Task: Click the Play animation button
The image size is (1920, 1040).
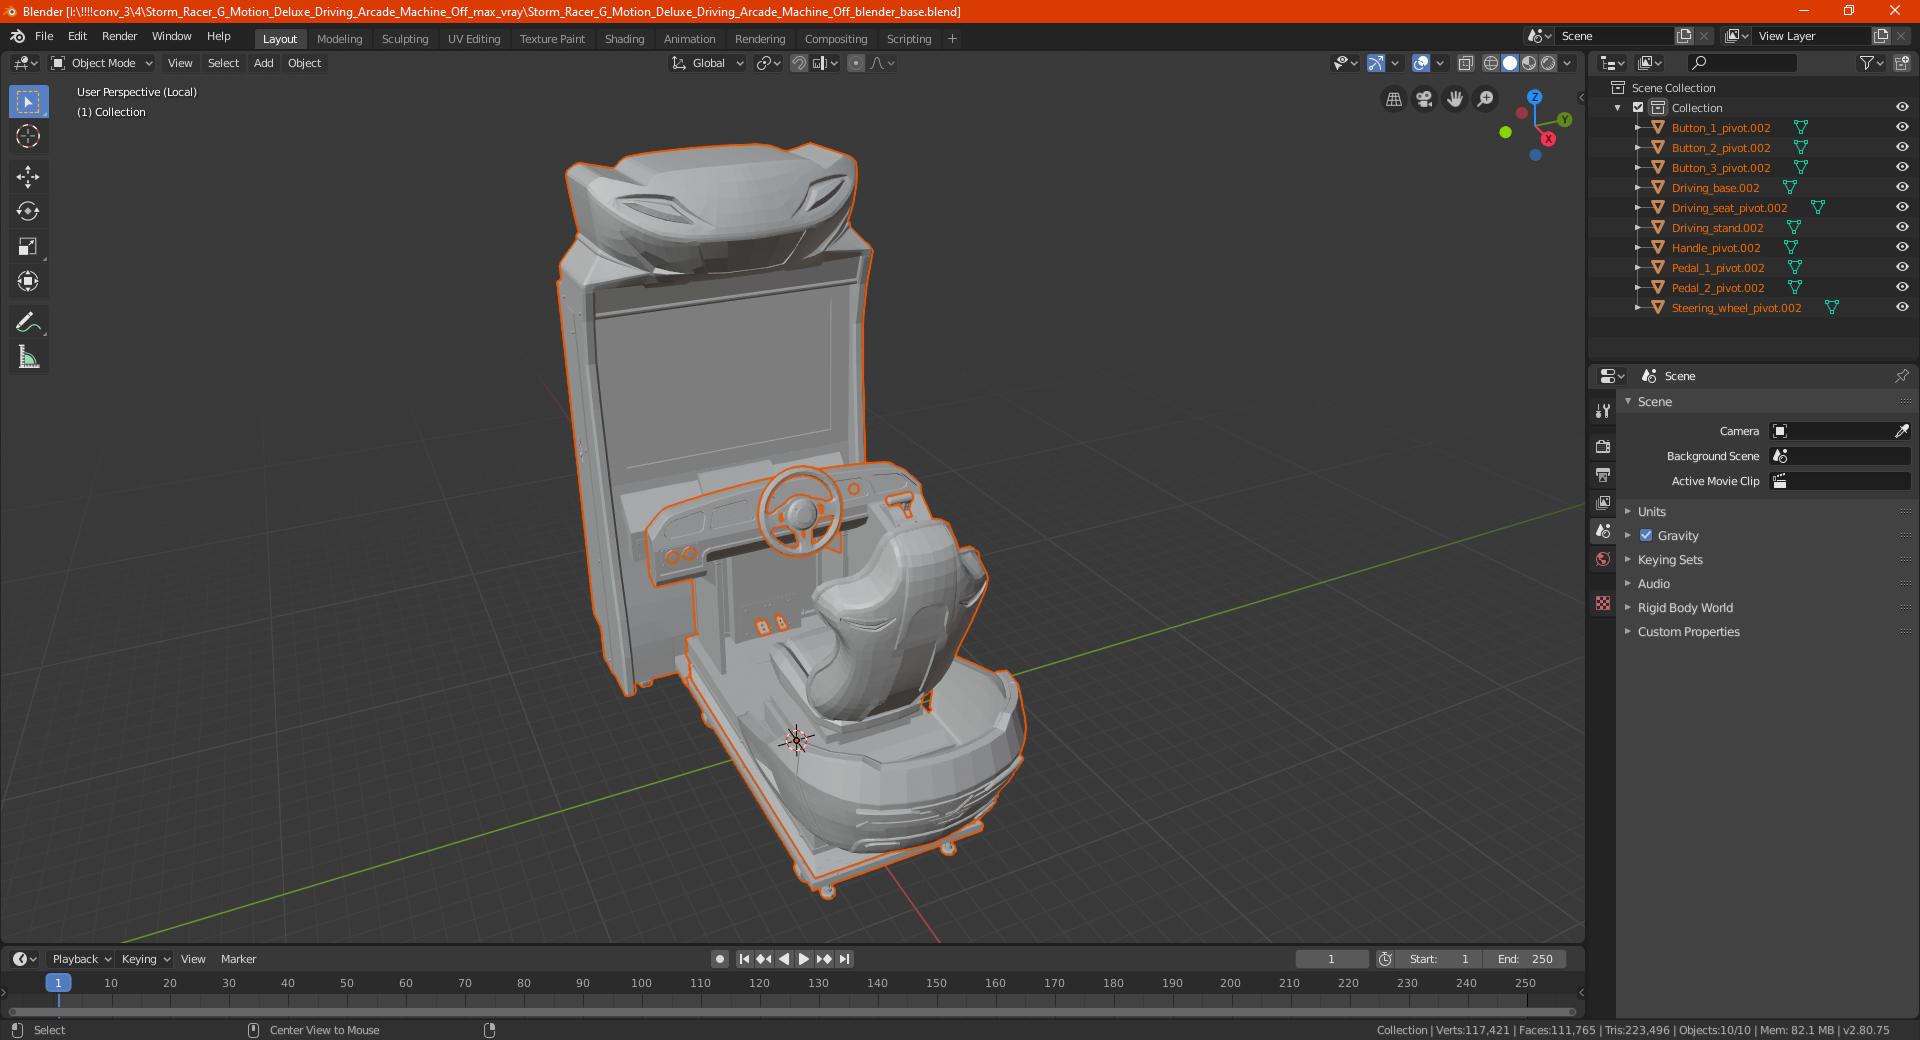Action: coord(804,959)
